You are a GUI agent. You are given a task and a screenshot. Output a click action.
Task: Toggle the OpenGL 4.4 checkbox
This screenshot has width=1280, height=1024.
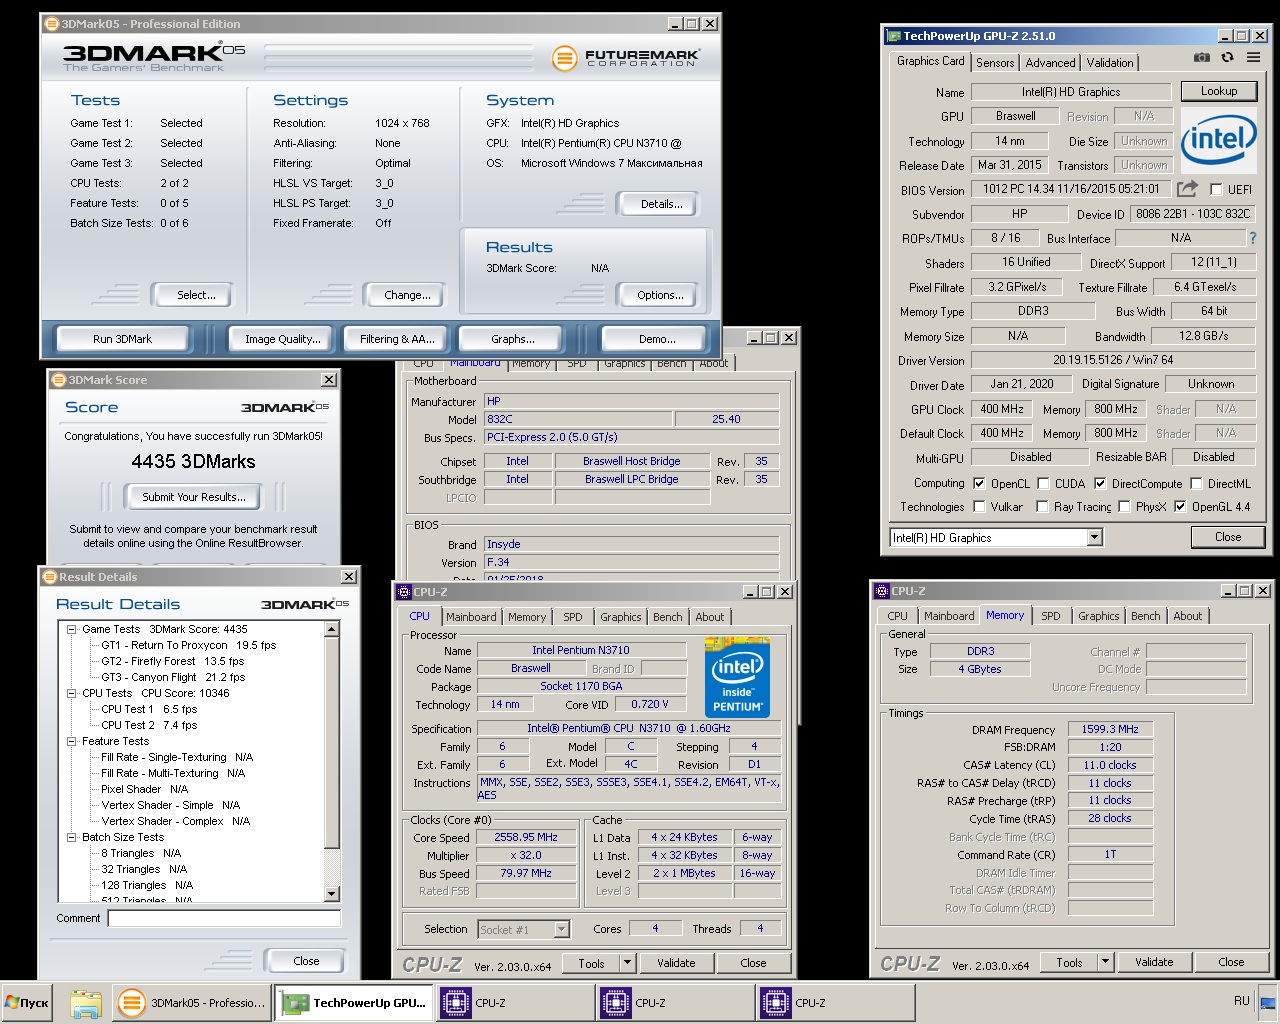tap(1180, 507)
